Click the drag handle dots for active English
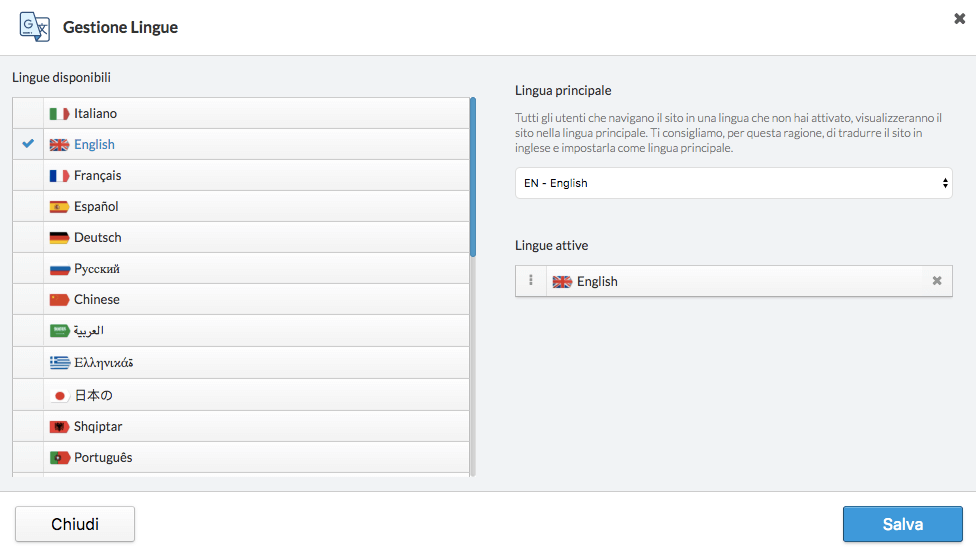Screen dimensions: 976x554 [531, 281]
